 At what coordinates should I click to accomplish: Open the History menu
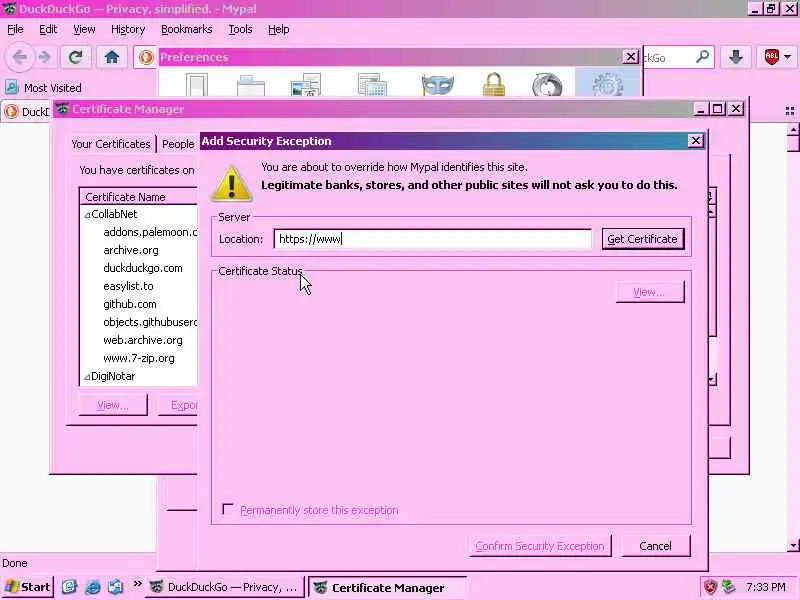point(128,30)
